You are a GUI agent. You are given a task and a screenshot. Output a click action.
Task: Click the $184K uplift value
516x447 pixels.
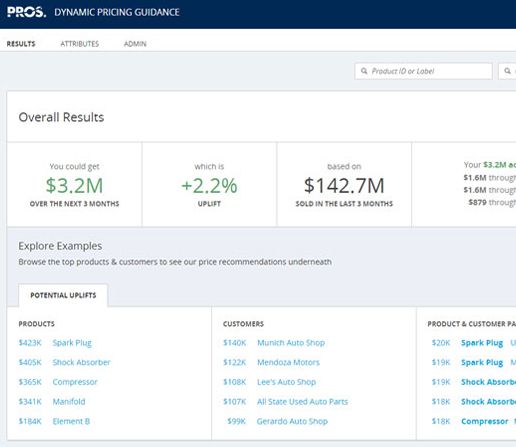click(x=30, y=421)
